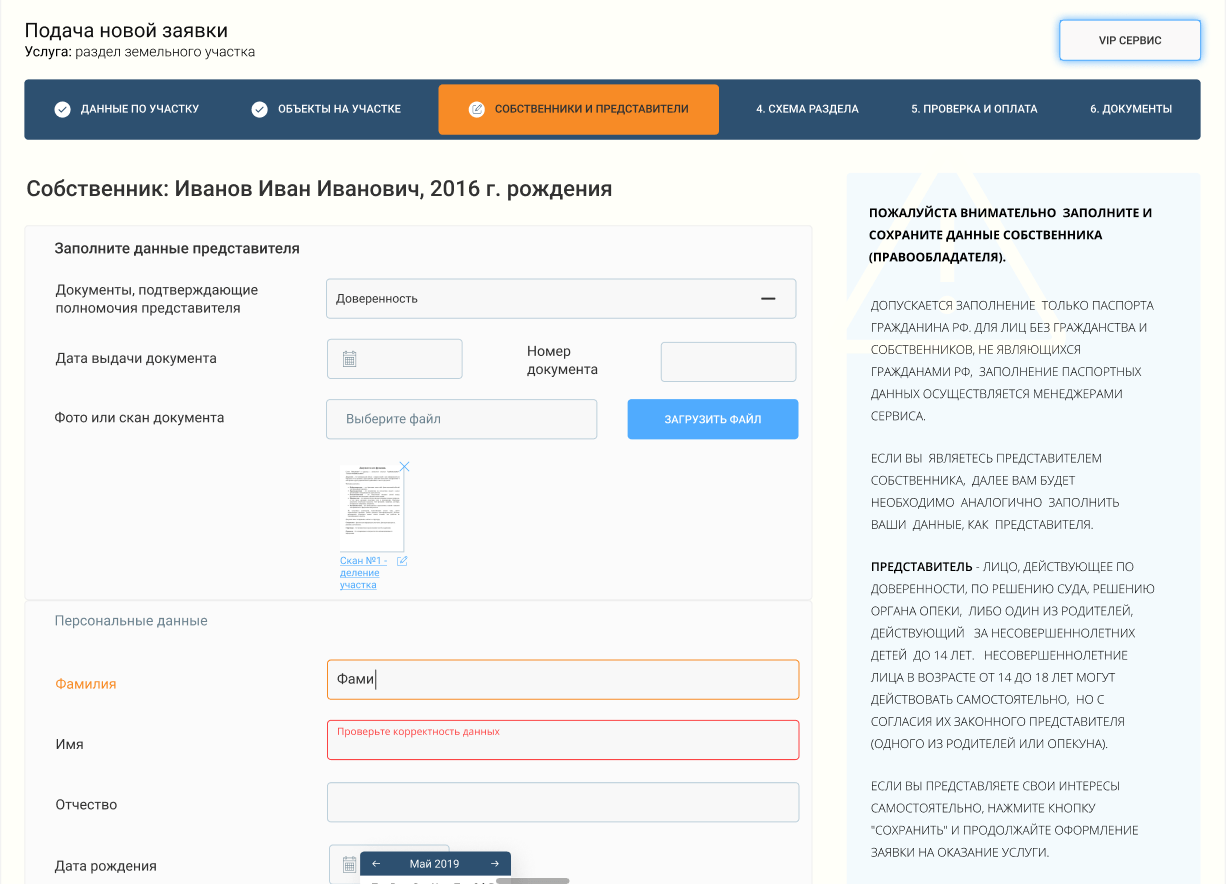The height and width of the screenshot is (884, 1226).
Task: Click checkmark icon beside ДАННЫЕ ПО УЧАСТКУ
Action: coord(62,109)
